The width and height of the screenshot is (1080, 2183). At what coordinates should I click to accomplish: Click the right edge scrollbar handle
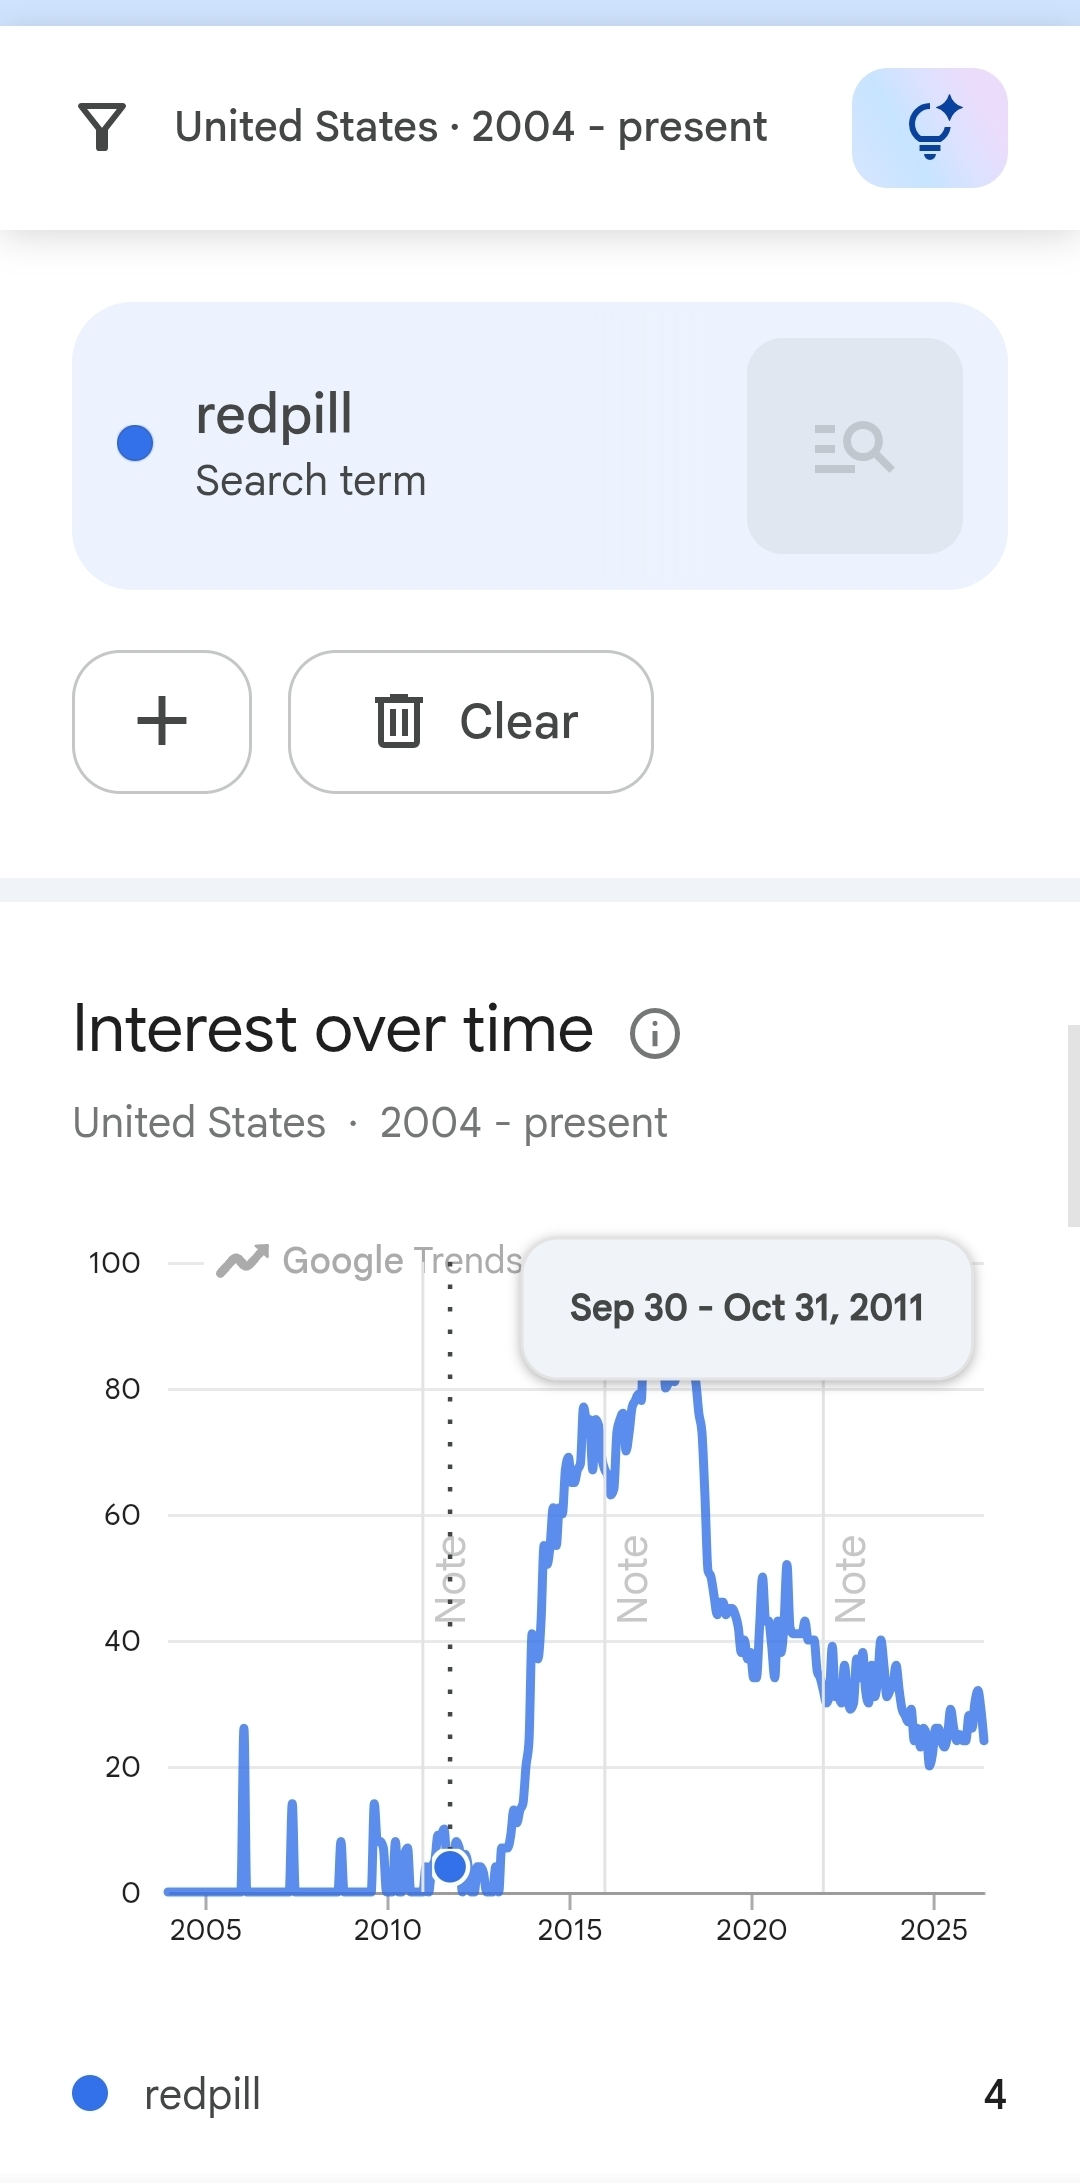(1073, 1125)
